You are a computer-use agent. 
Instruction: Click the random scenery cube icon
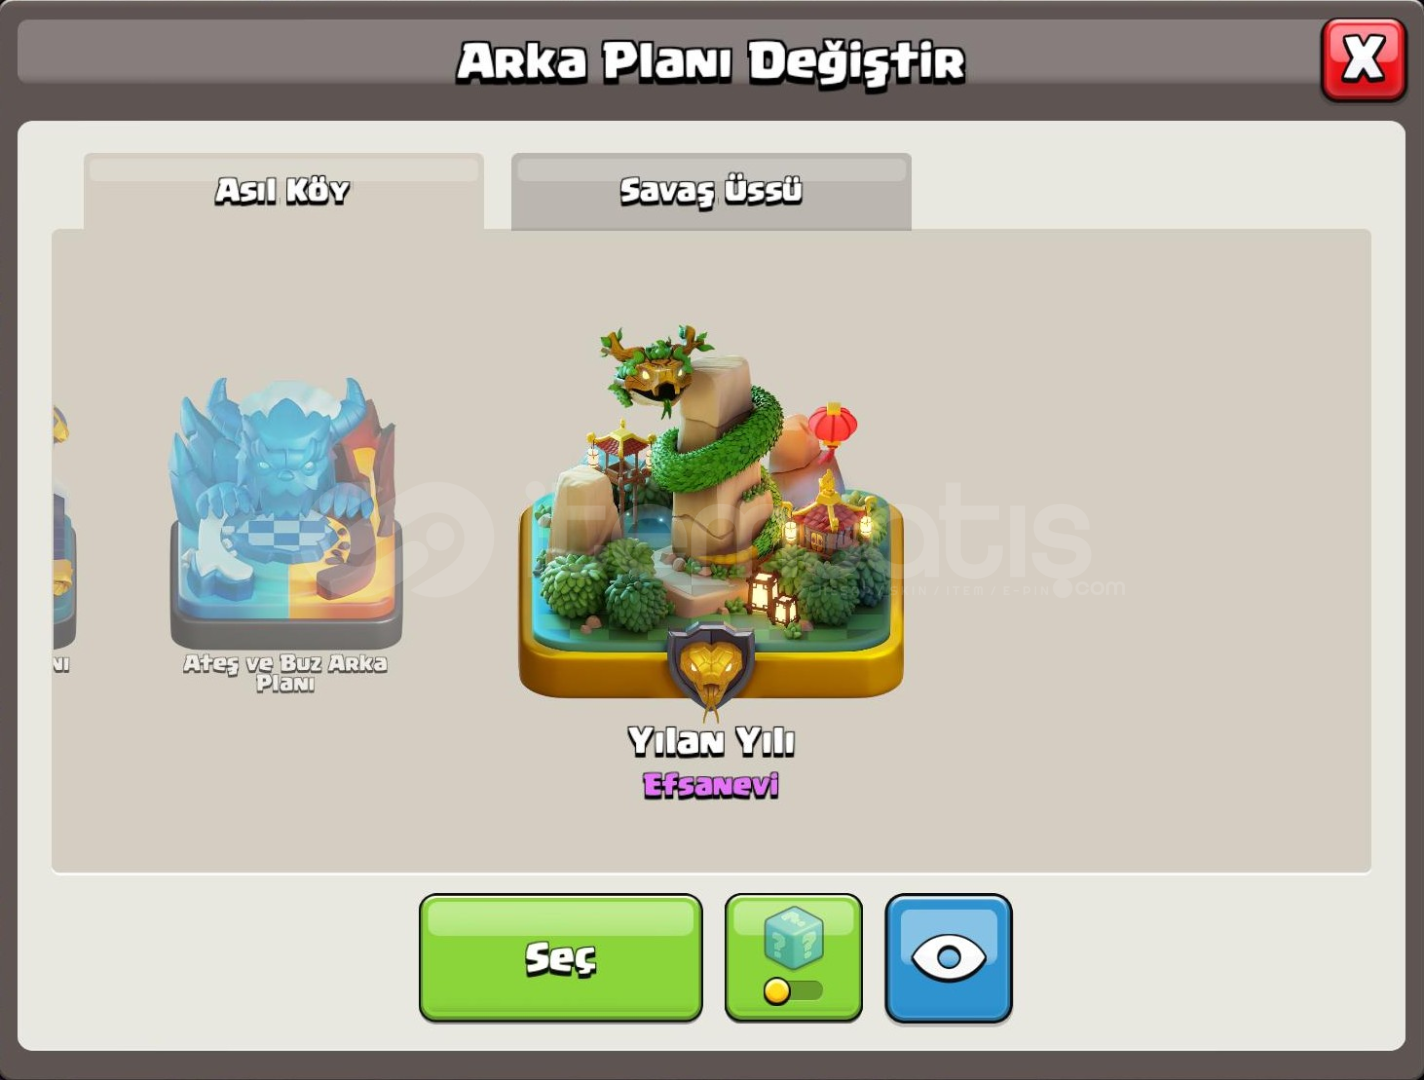click(794, 938)
